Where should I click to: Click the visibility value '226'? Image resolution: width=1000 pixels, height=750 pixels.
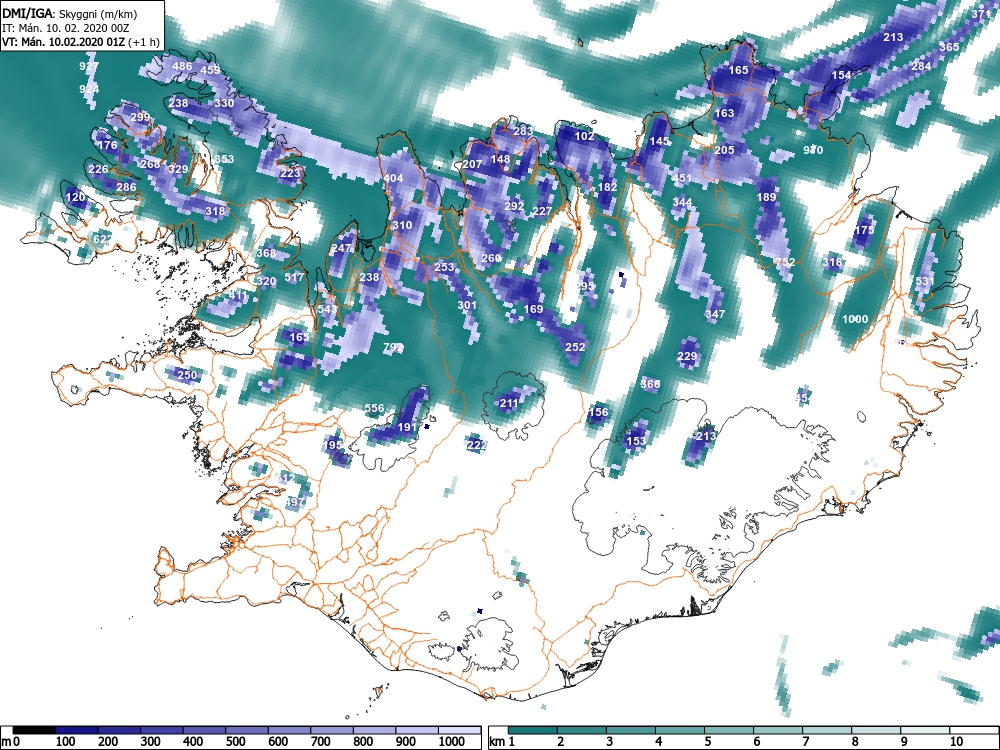pos(98,169)
